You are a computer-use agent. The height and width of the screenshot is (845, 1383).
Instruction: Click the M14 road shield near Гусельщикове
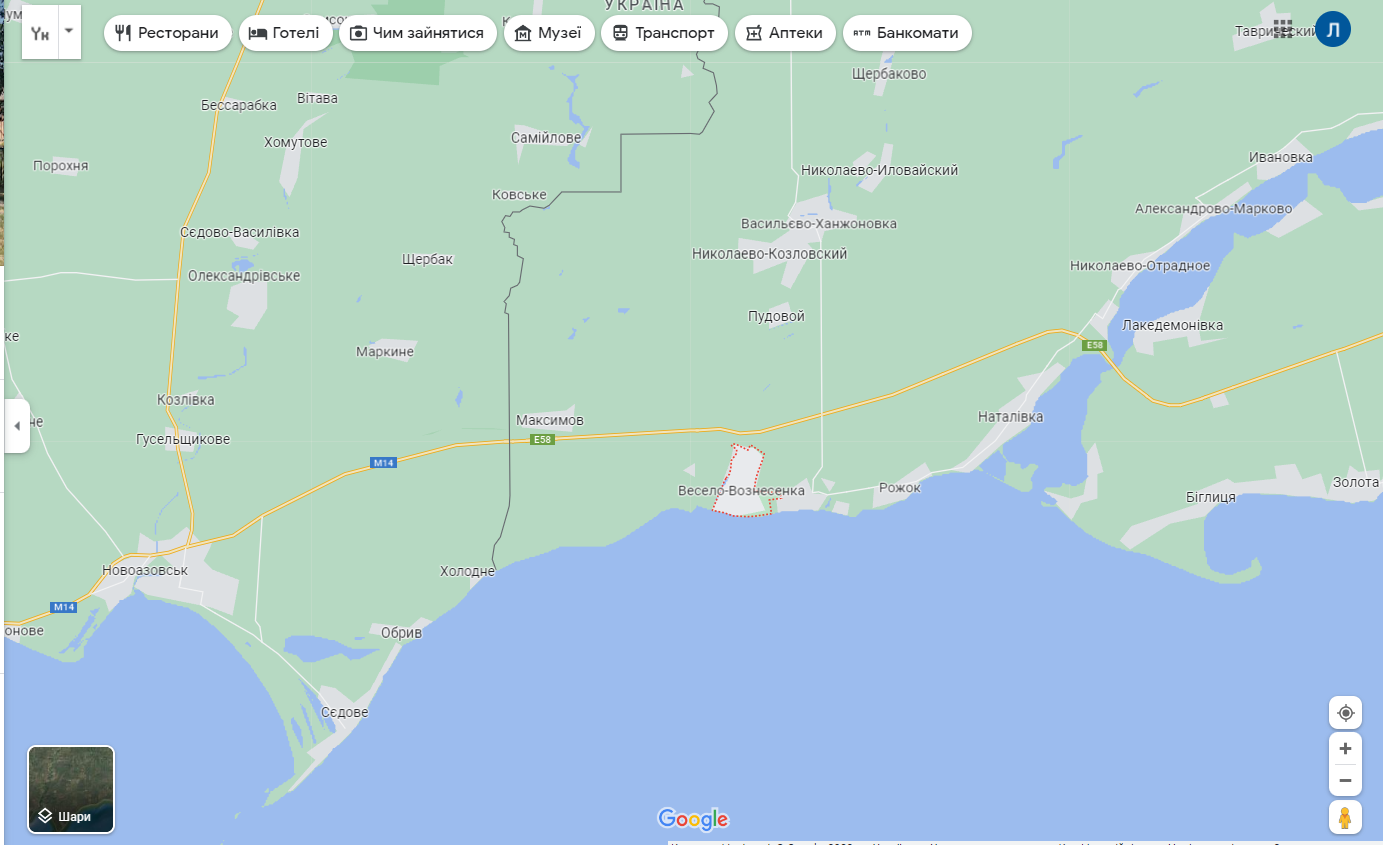tap(384, 462)
